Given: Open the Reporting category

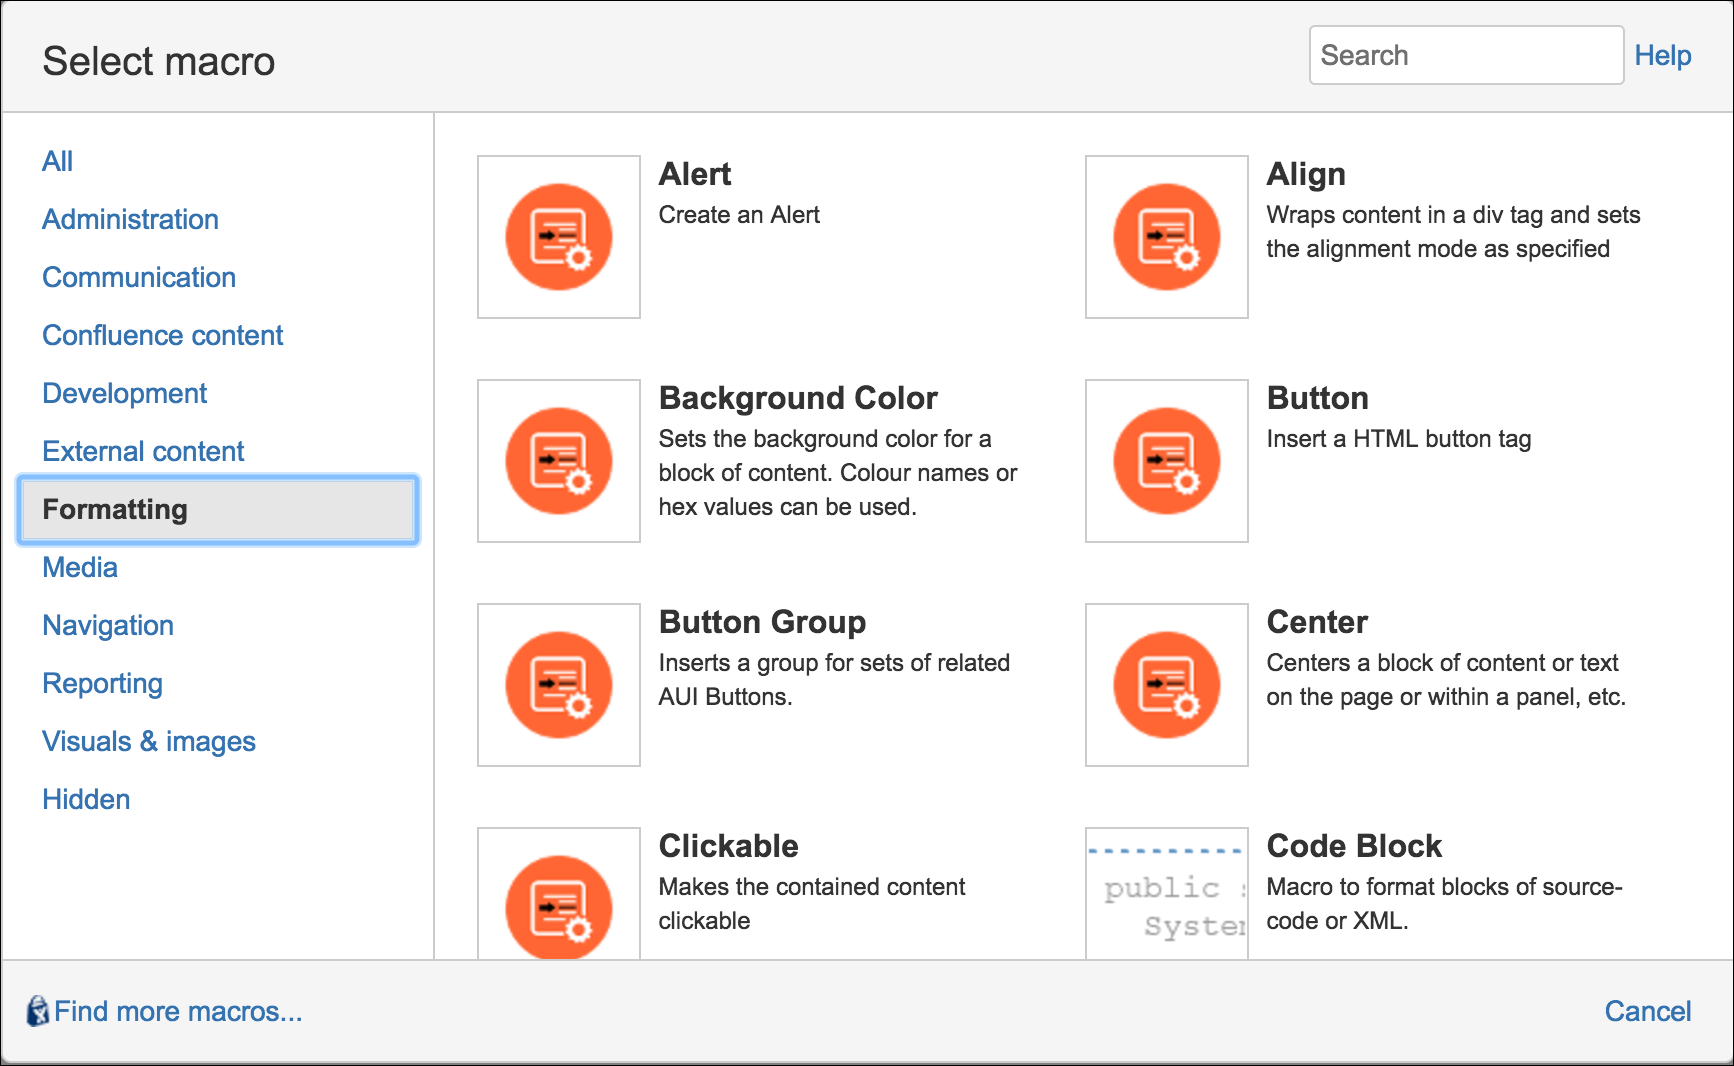Looking at the screenshot, I should point(102,683).
